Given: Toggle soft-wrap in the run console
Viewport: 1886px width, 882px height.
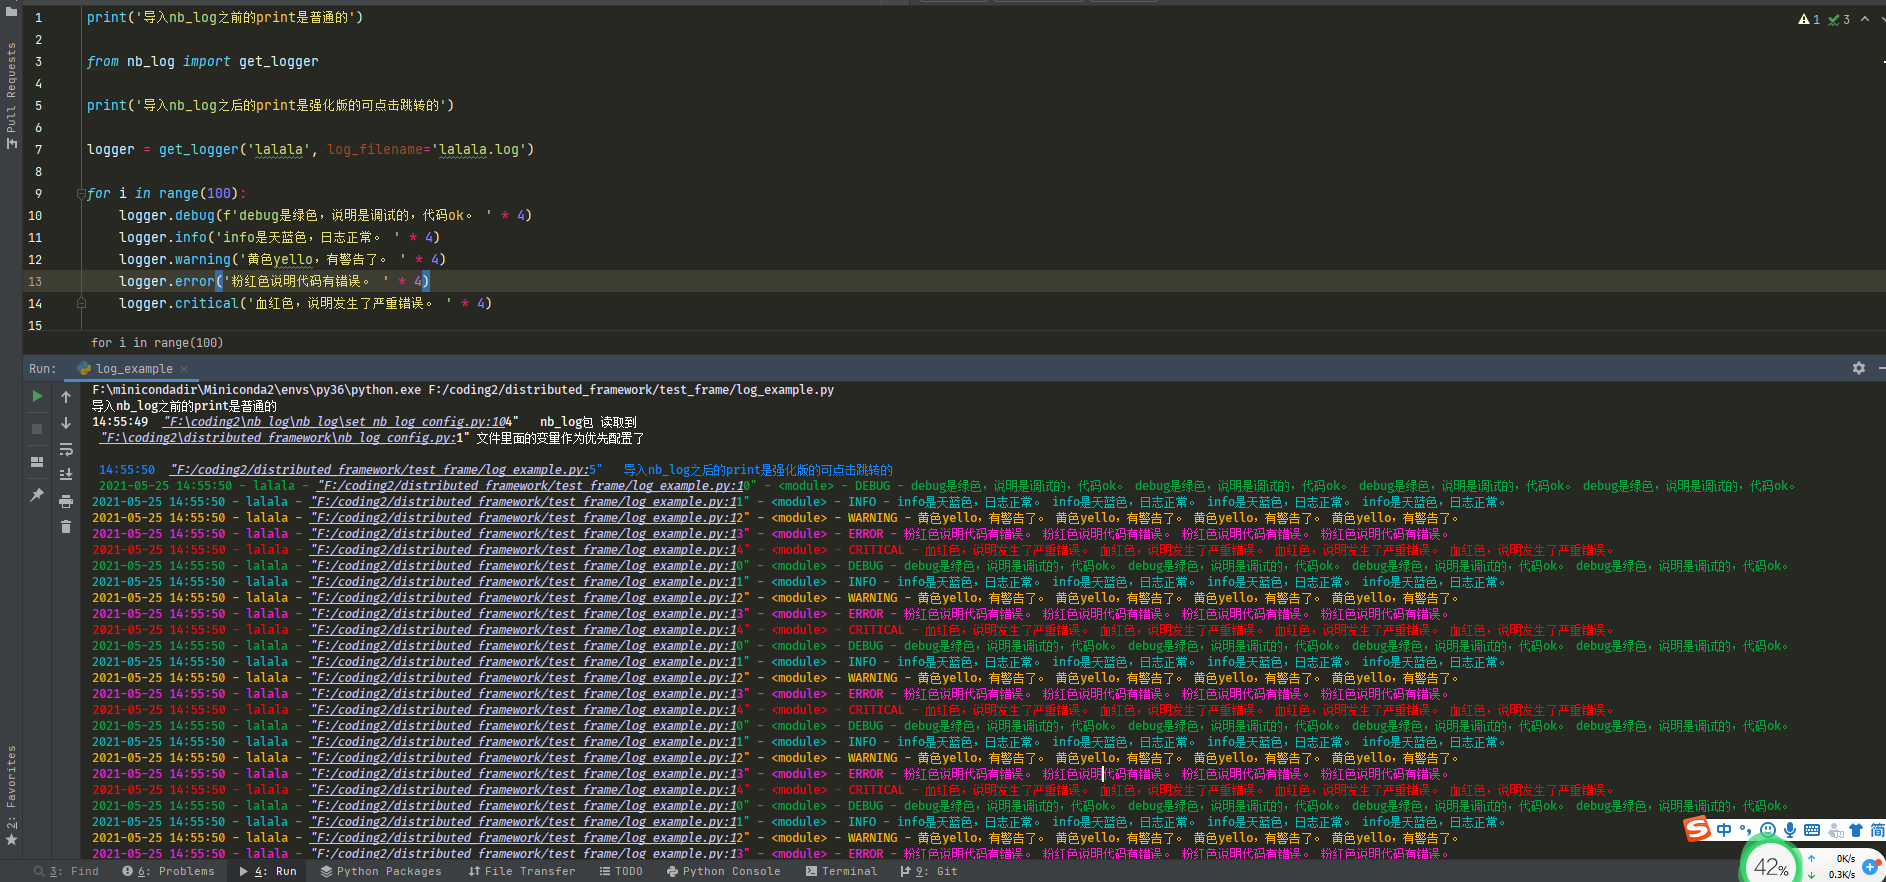Looking at the screenshot, I should click(x=66, y=449).
